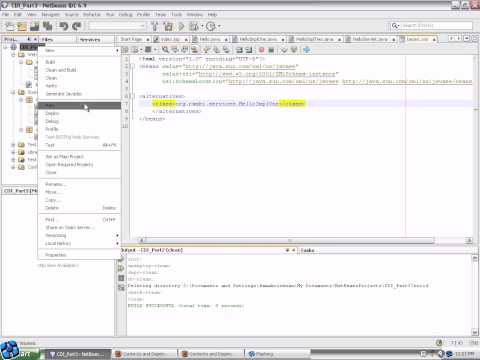Click the Check XML icon in editor toolbar
This screenshot has width=480, height=360.
tap(284, 50)
